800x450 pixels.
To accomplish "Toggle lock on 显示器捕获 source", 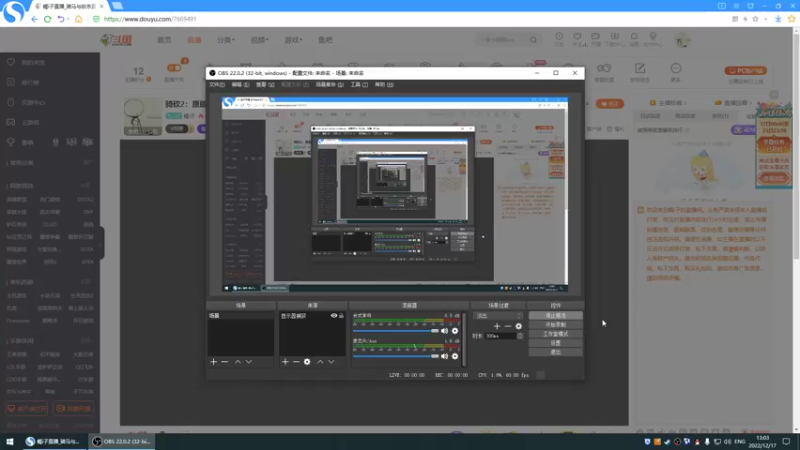I will (x=341, y=316).
